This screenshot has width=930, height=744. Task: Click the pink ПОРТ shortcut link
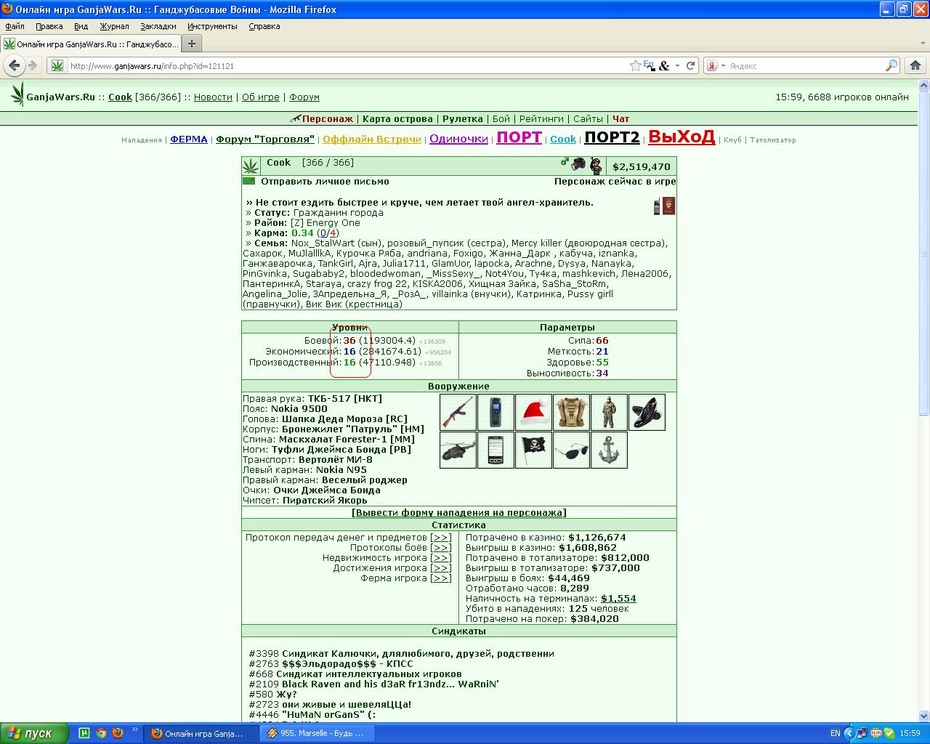(519, 138)
